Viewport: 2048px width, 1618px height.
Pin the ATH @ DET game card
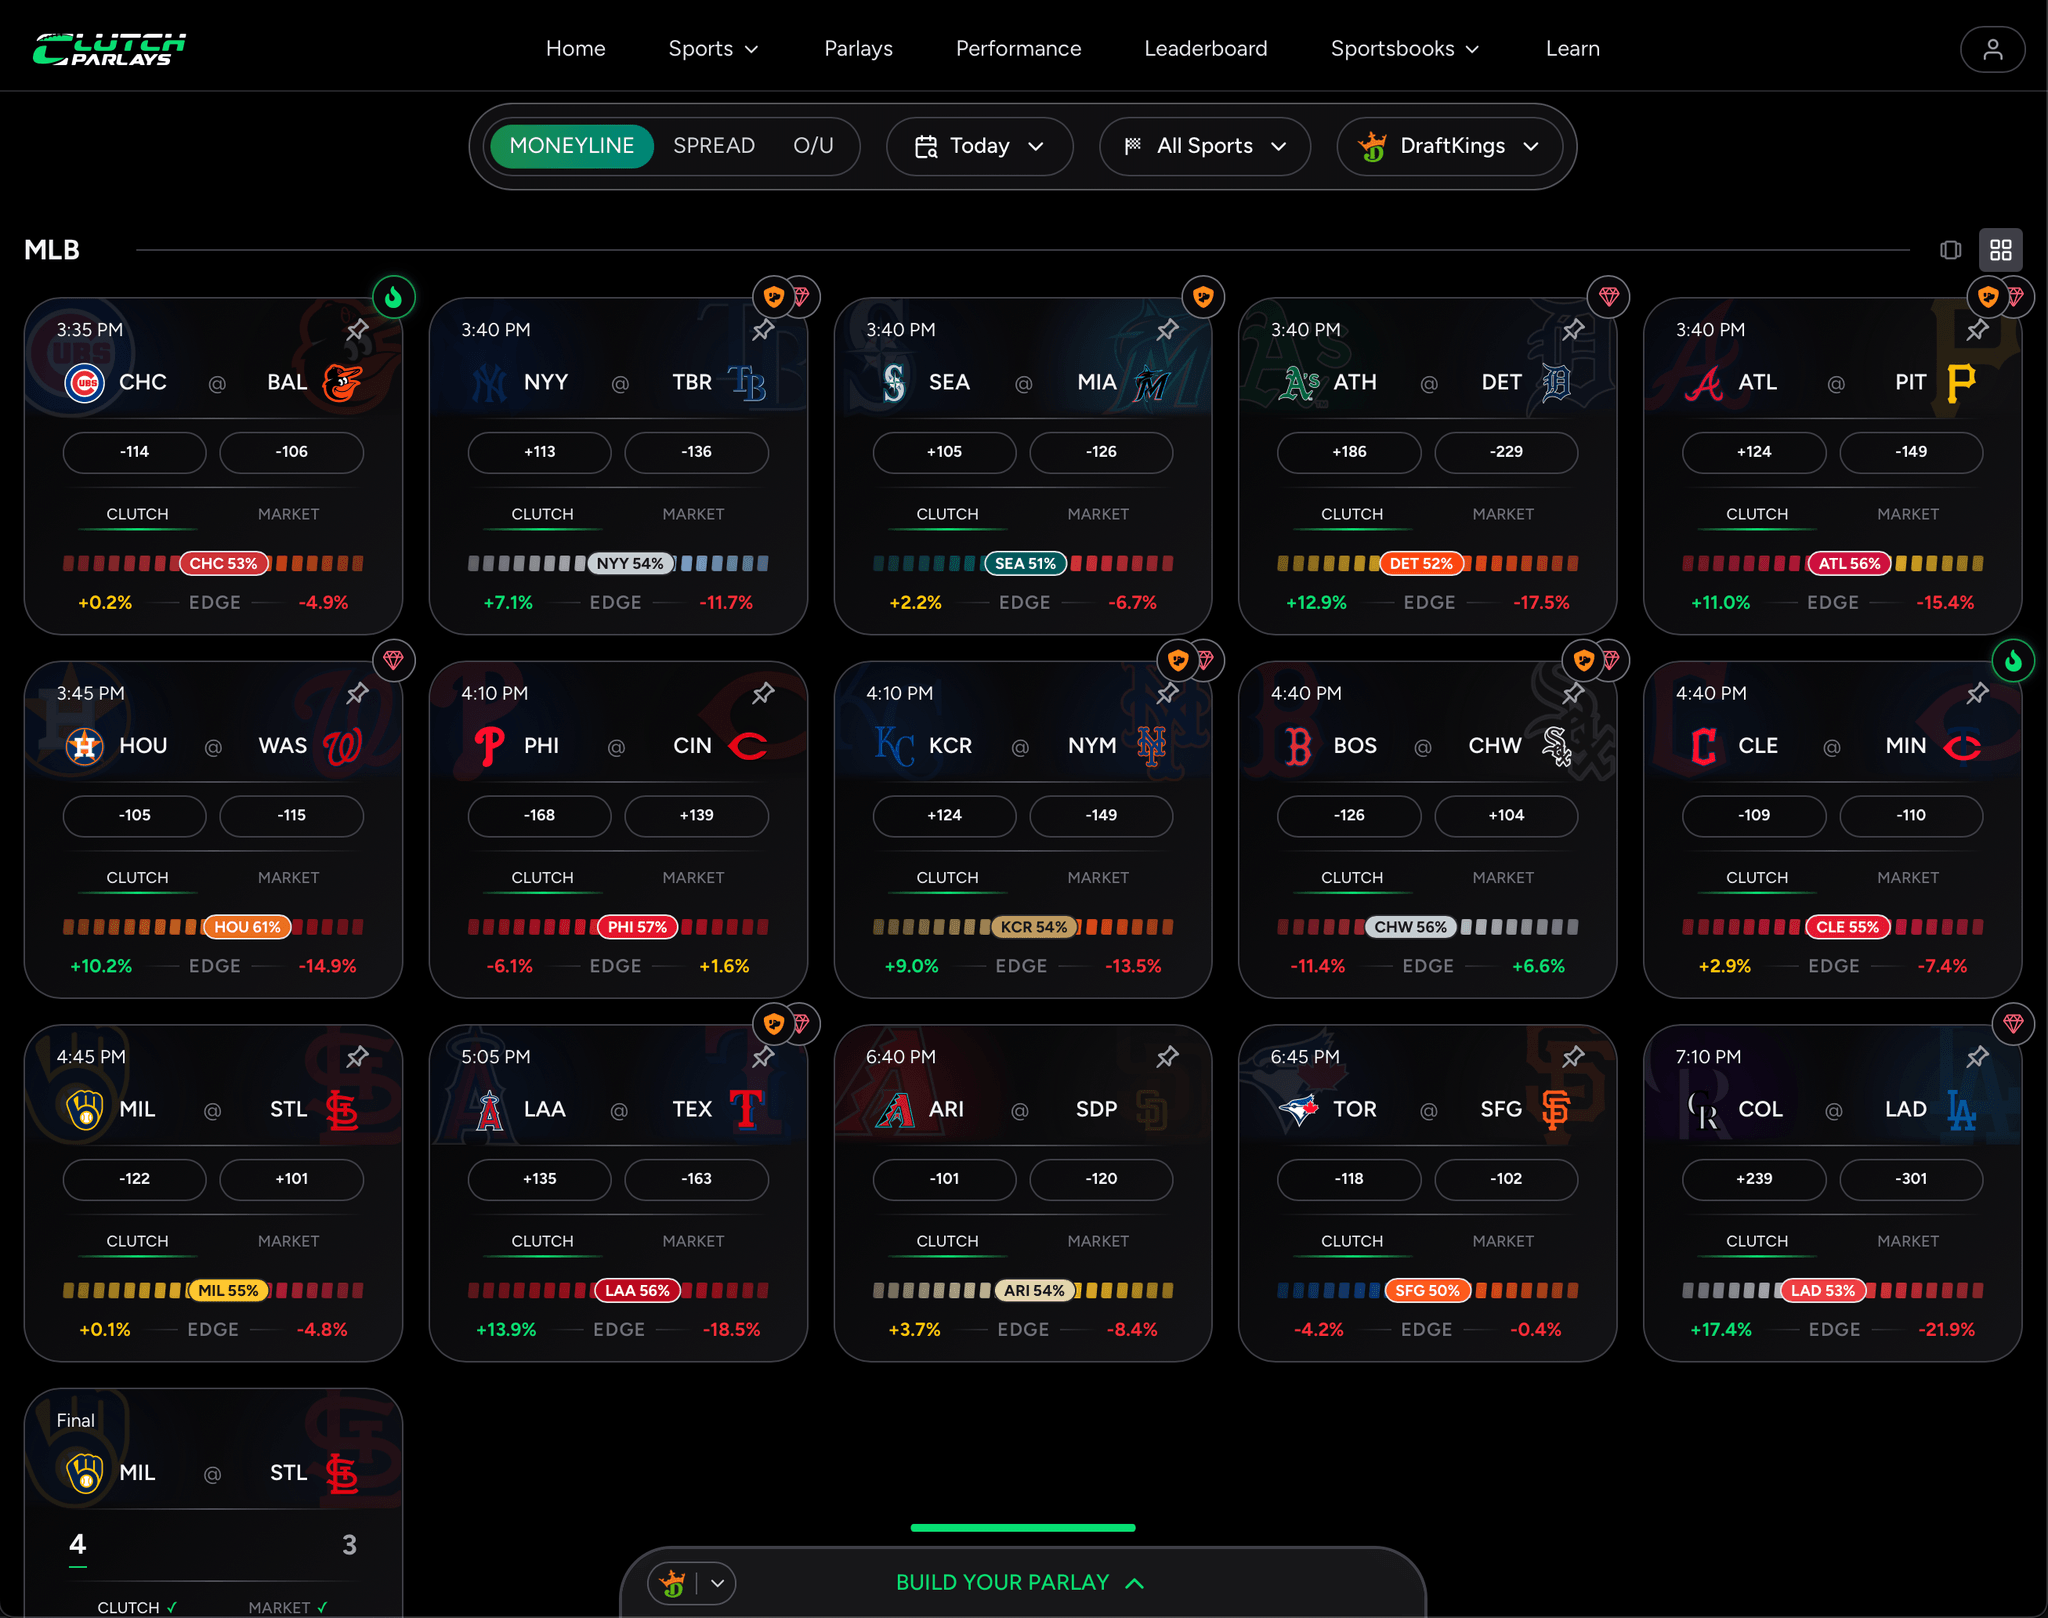(x=1573, y=329)
